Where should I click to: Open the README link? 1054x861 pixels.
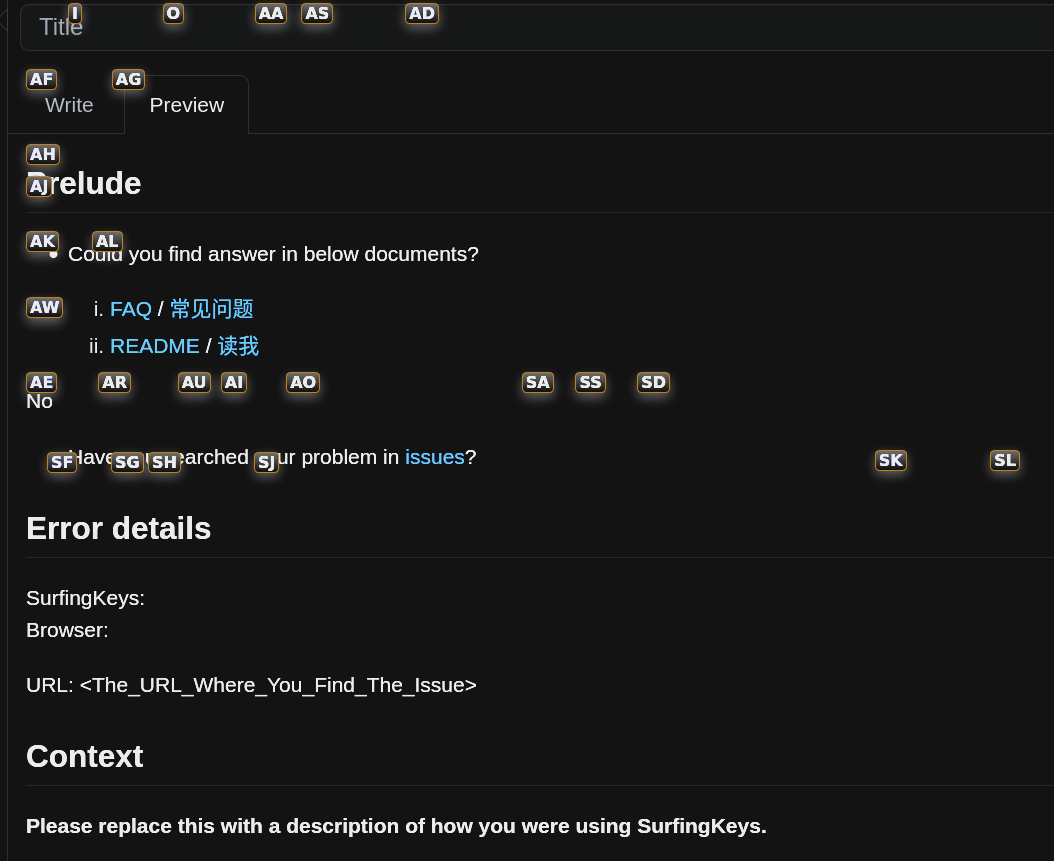point(155,346)
